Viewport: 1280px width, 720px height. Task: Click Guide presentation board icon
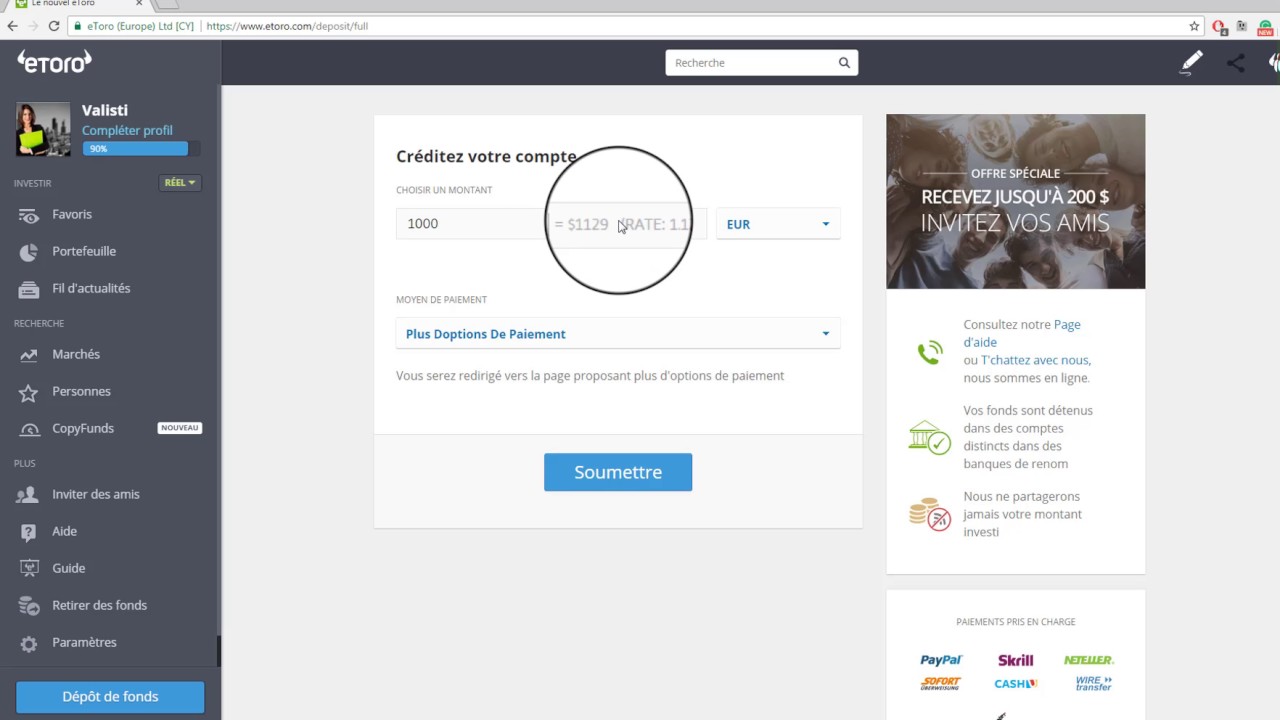(29, 568)
